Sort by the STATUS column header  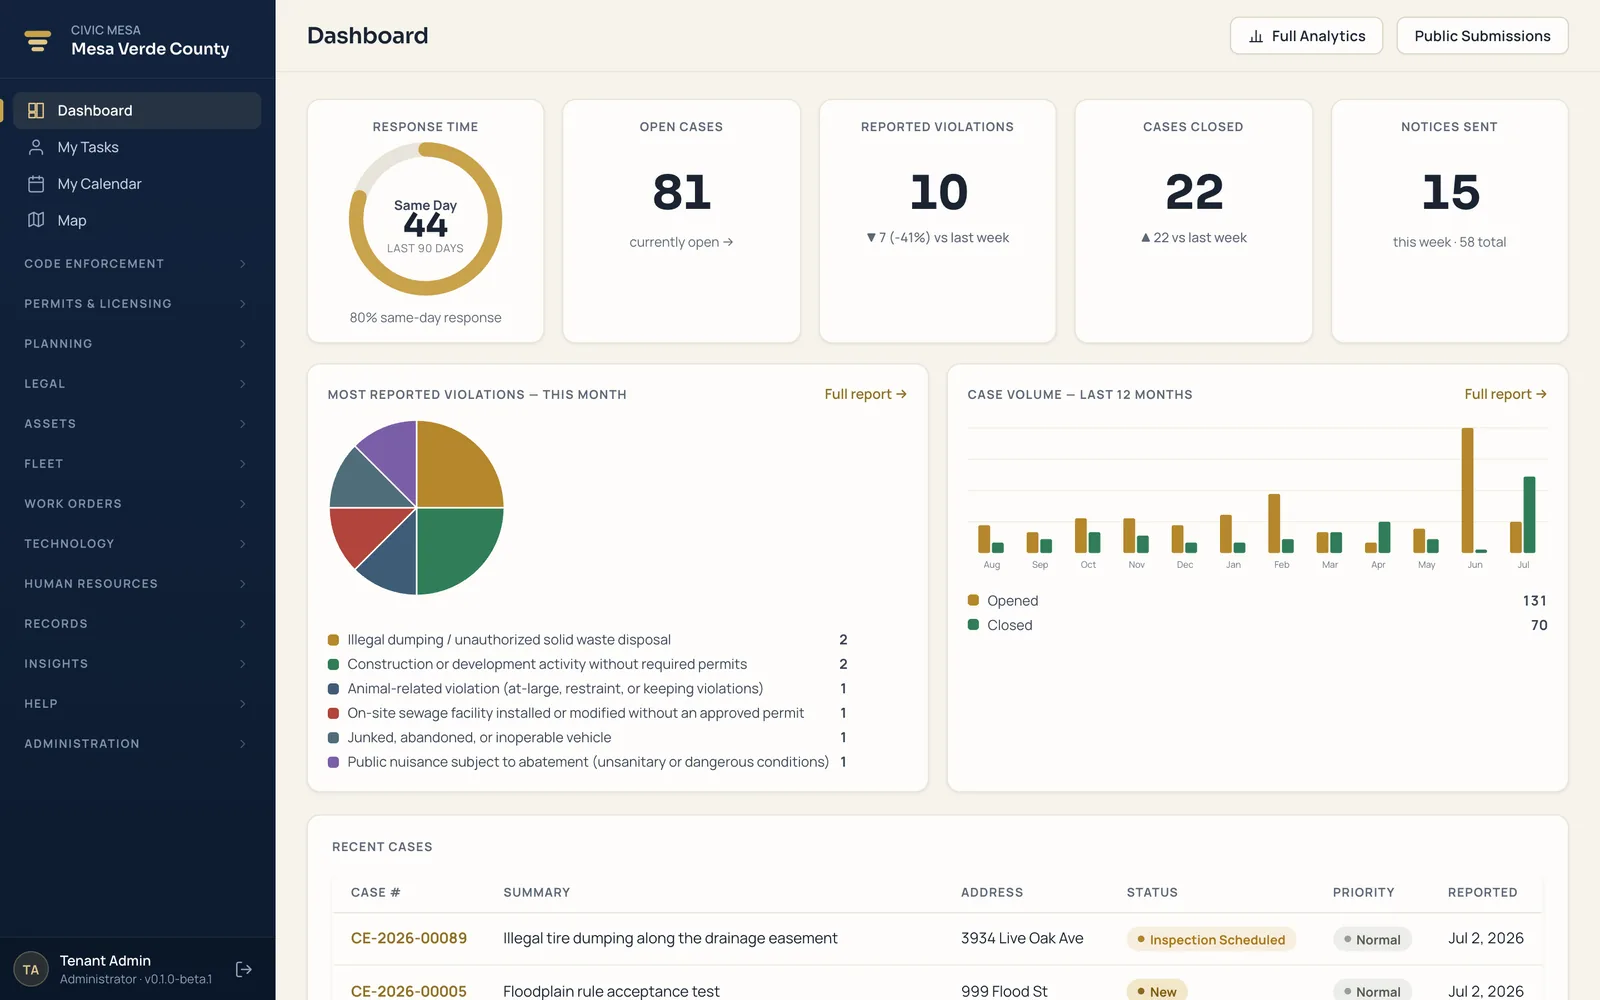click(x=1152, y=892)
